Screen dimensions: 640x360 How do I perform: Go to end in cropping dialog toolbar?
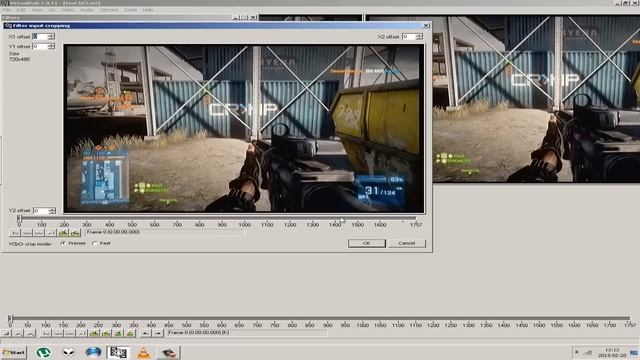point(51,233)
